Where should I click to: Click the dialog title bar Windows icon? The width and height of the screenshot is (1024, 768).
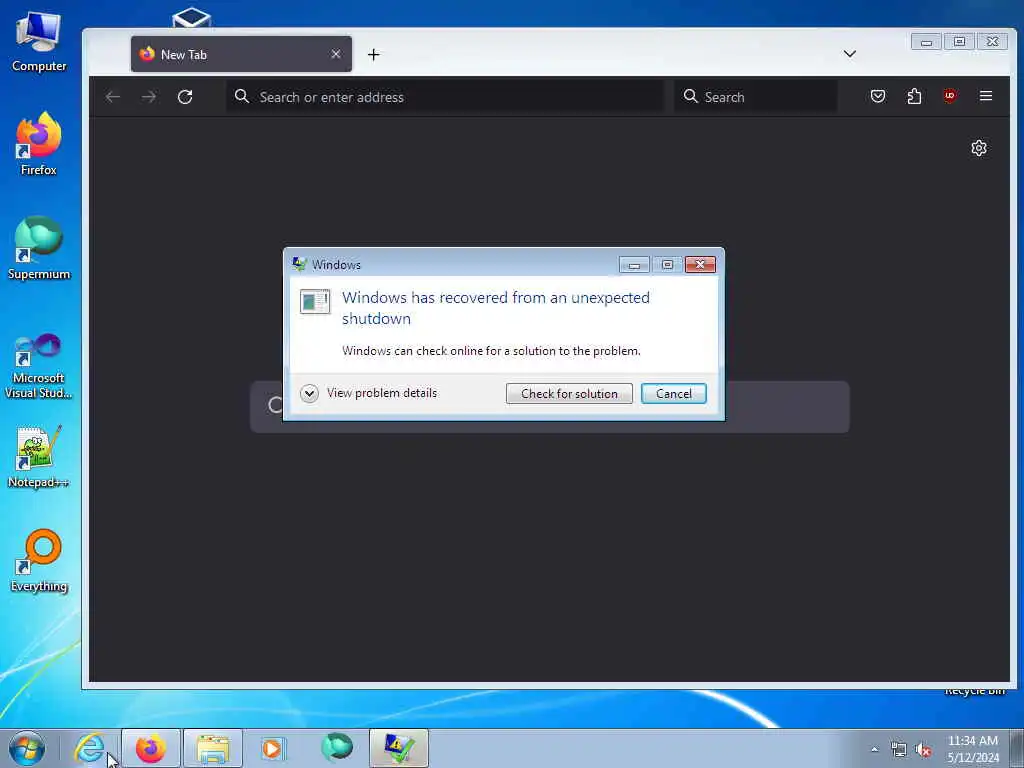tap(299, 264)
